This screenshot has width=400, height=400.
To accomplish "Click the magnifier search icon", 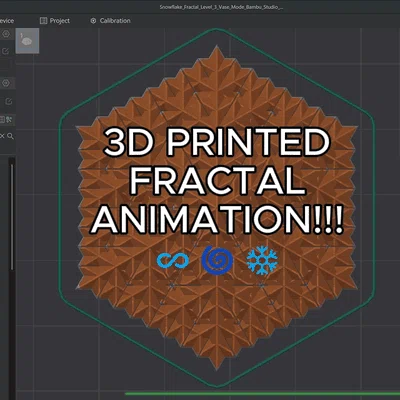I will 10,136.
